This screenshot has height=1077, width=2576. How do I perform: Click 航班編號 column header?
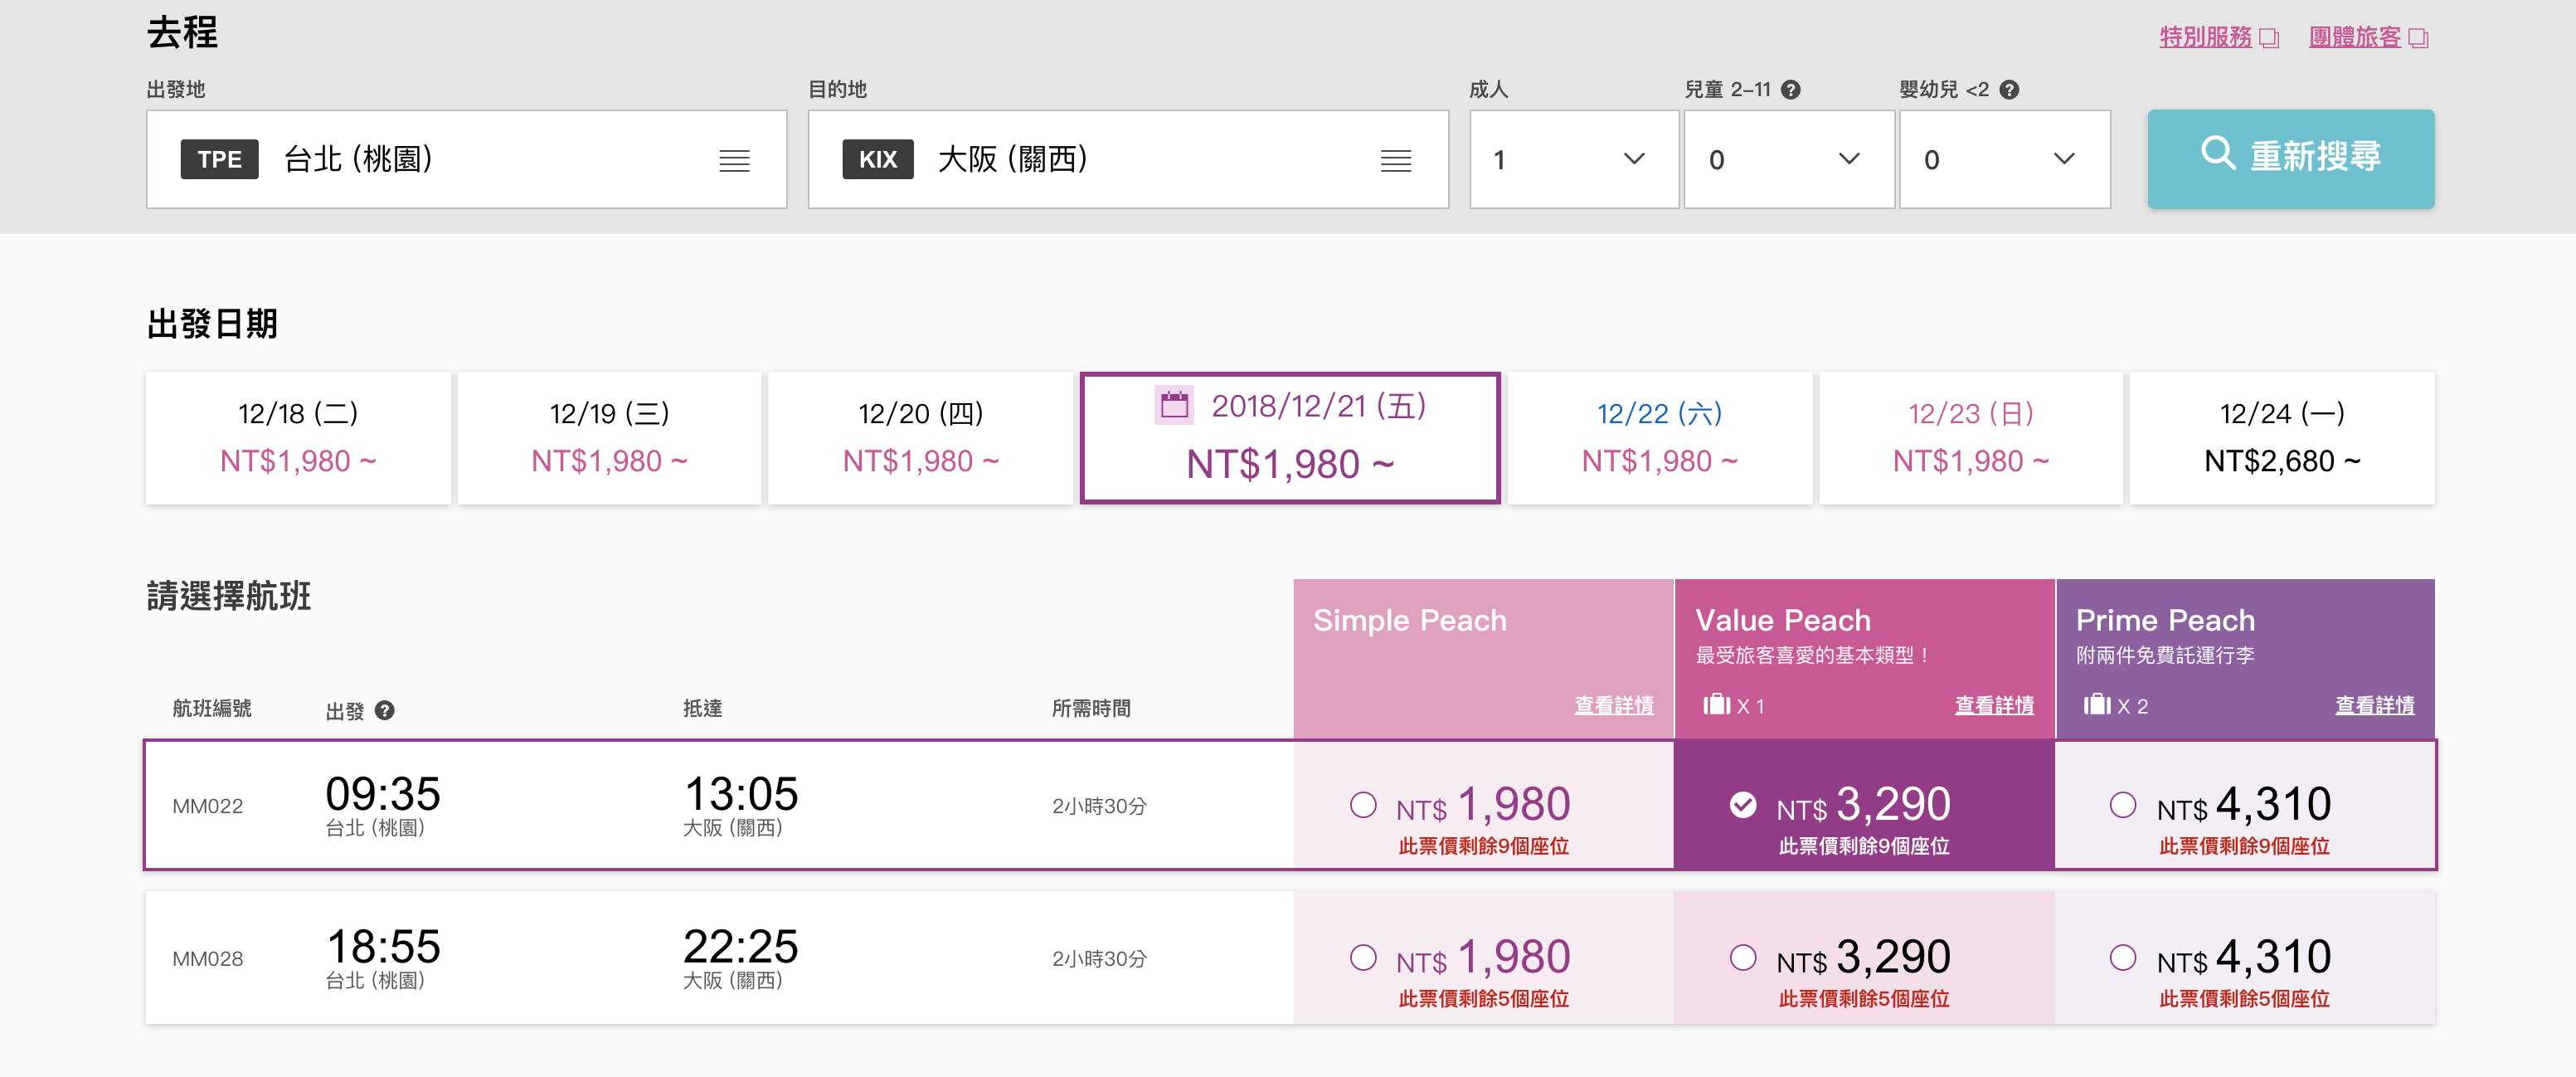click(x=212, y=708)
